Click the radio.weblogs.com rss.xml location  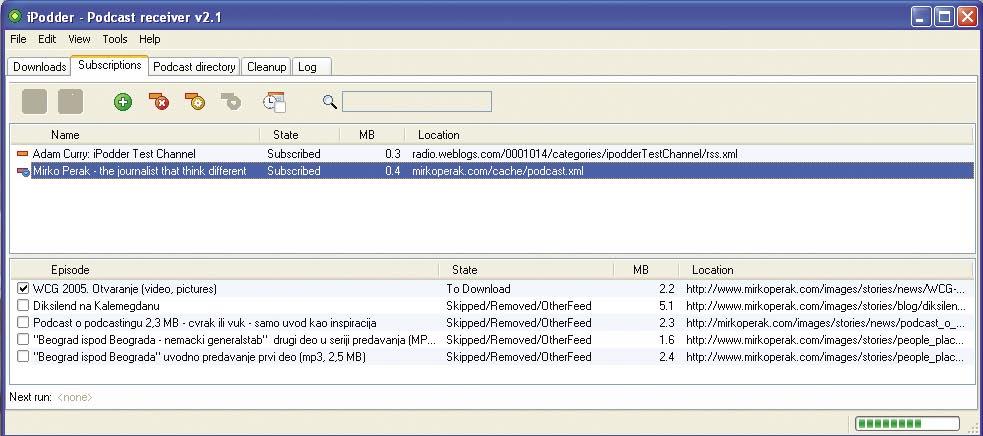point(577,154)
